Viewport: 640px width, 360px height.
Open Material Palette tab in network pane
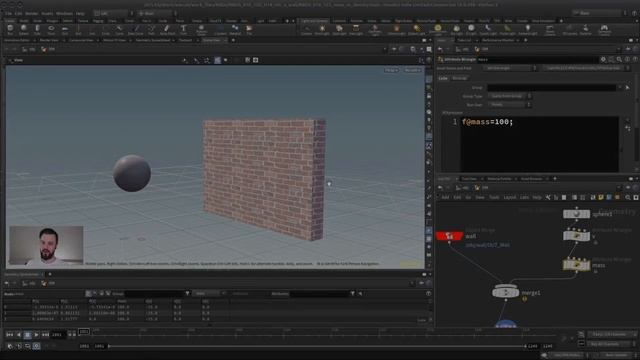(499, 179)
